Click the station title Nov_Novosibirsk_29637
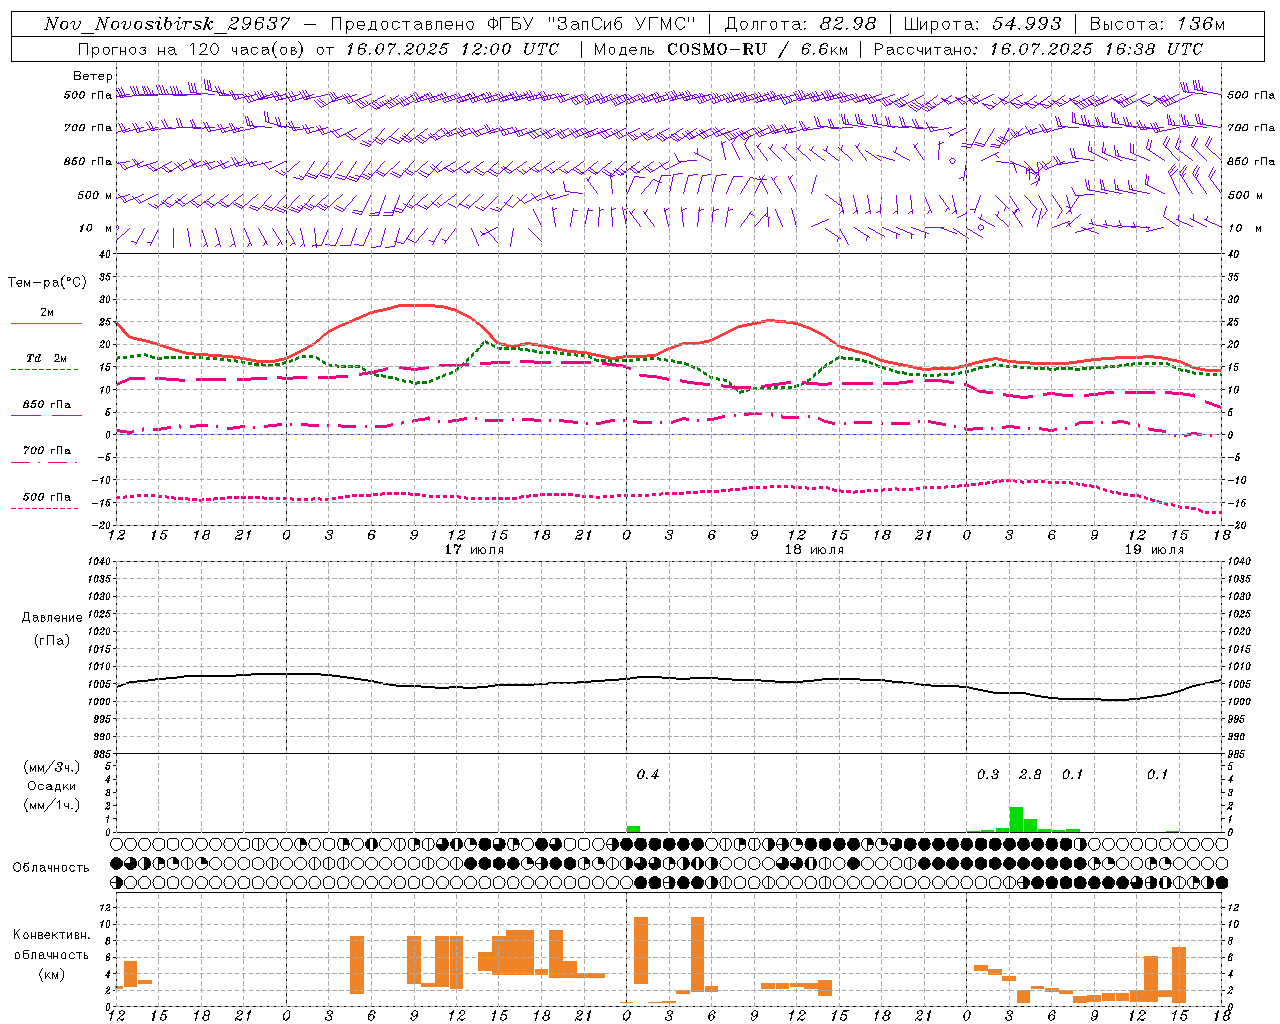This screenshot has width=1280, height=1024. coord(168,24)
